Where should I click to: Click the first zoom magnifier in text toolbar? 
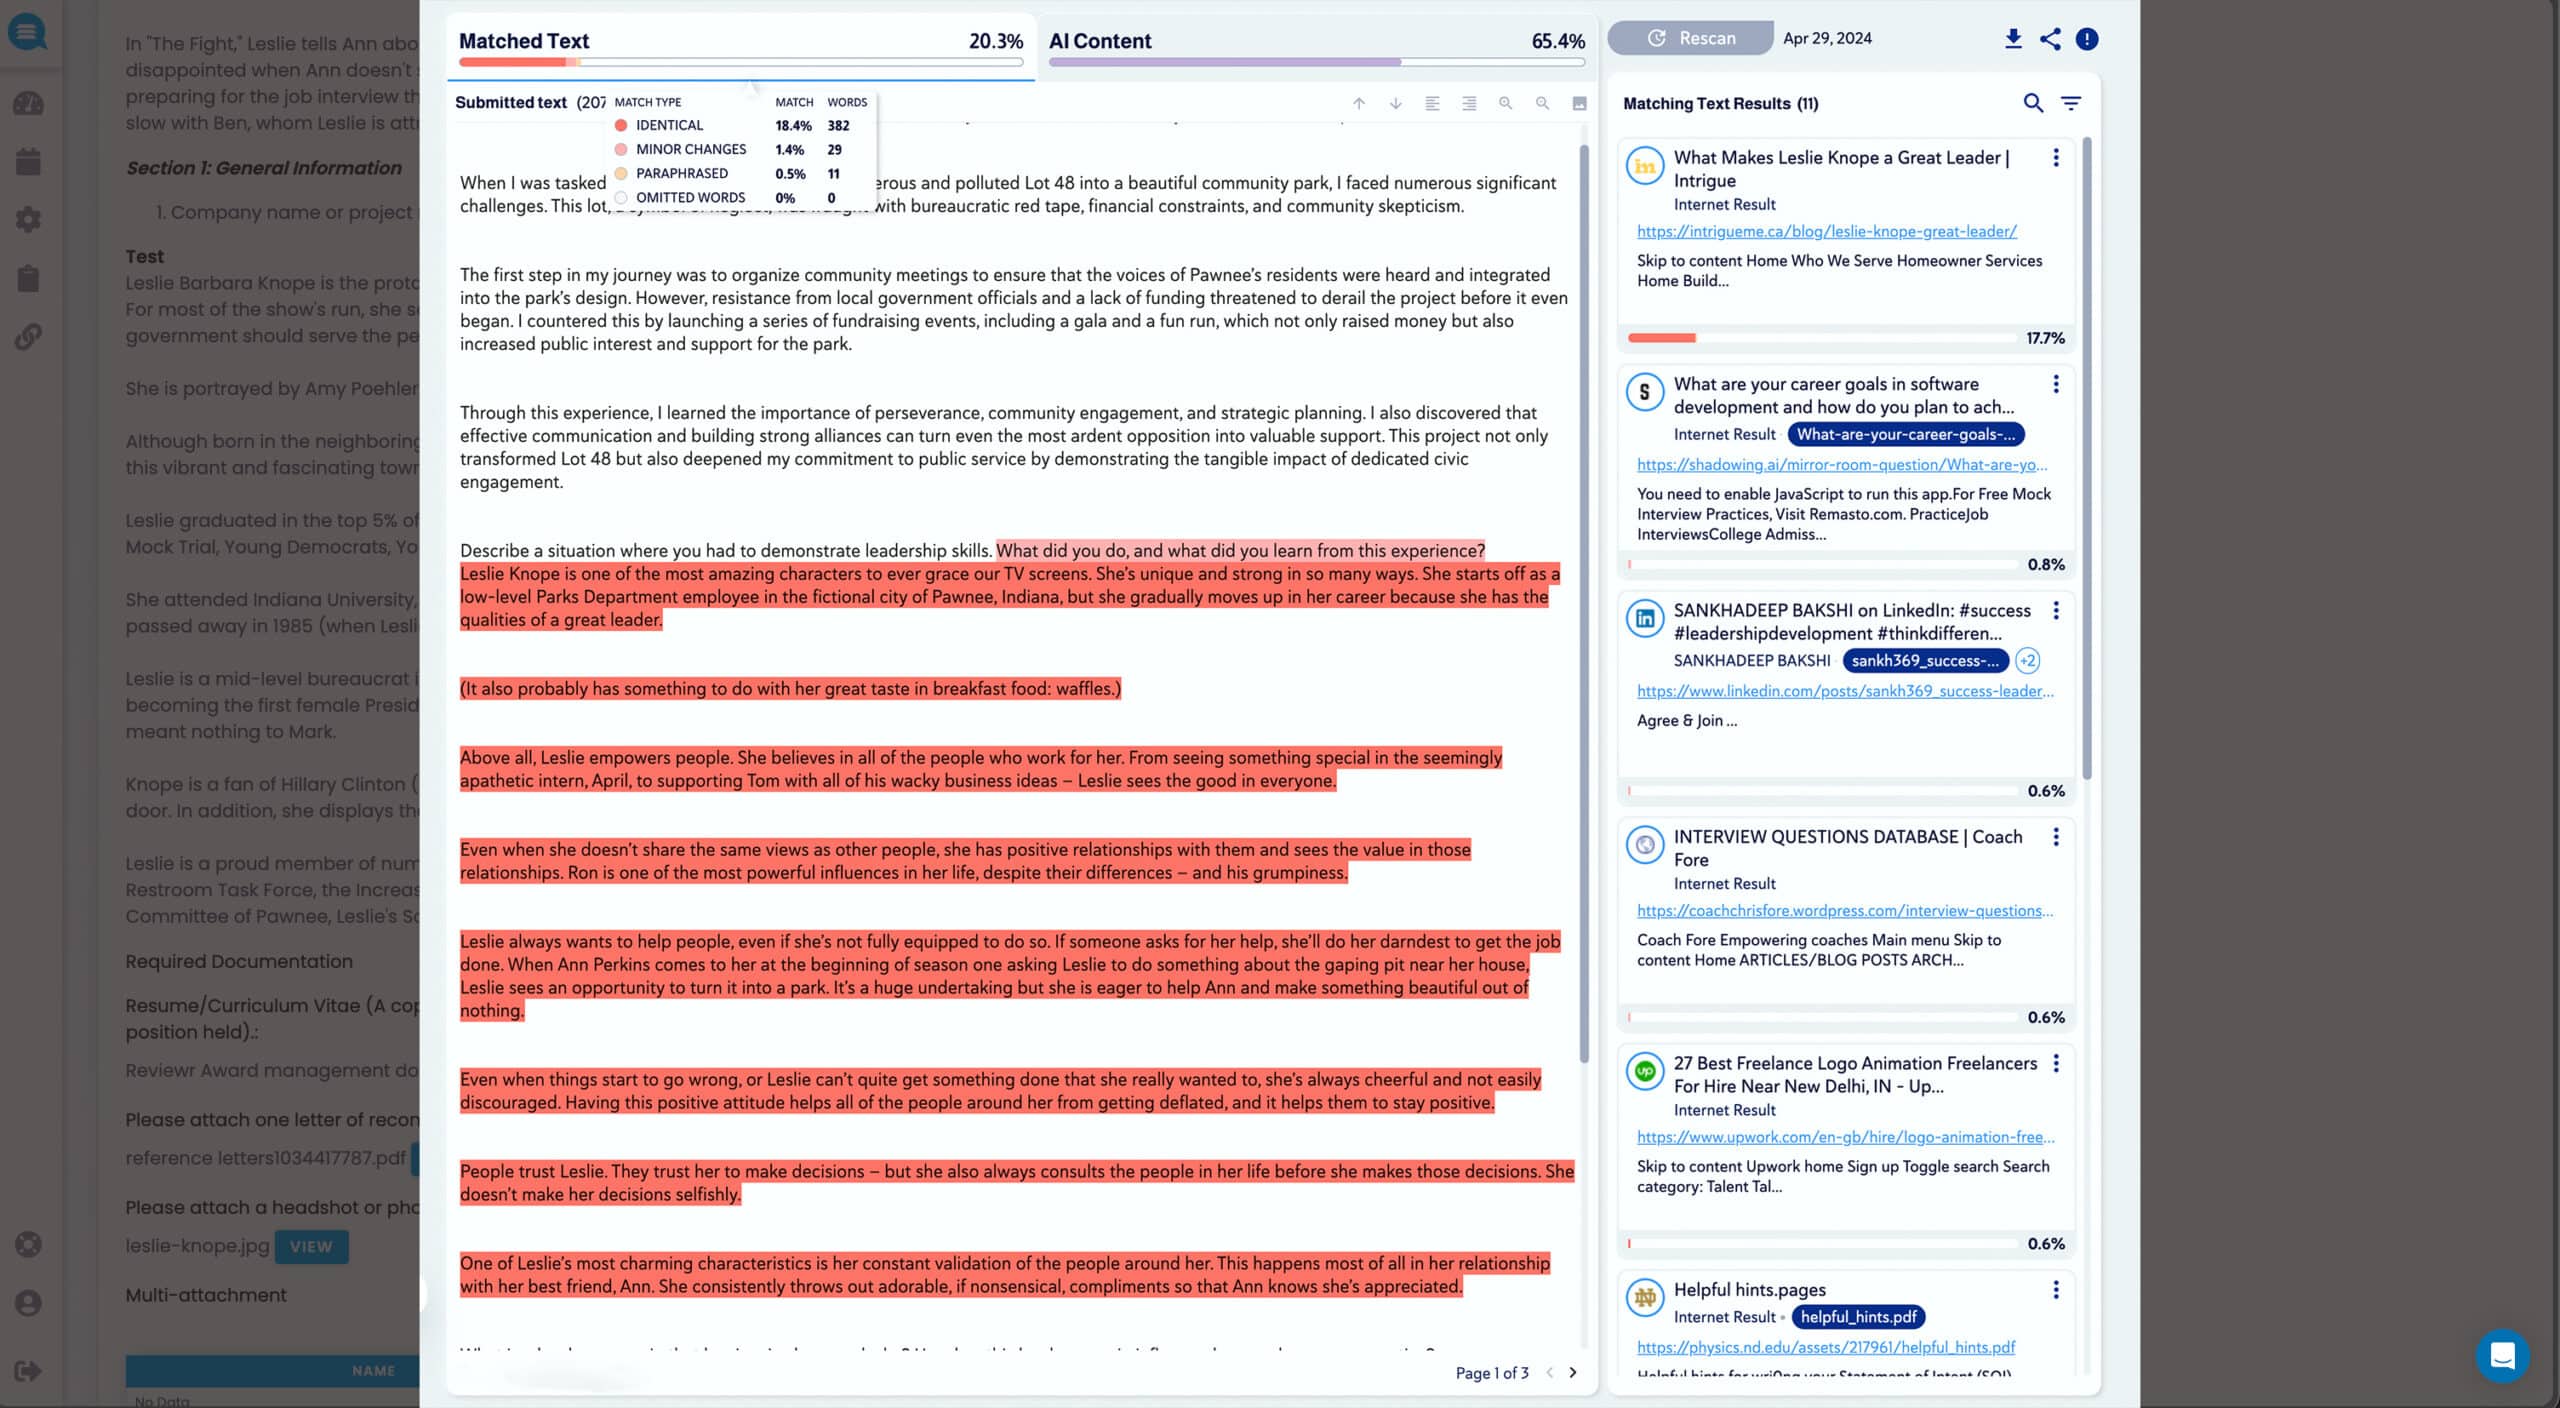coord(1506,103)
